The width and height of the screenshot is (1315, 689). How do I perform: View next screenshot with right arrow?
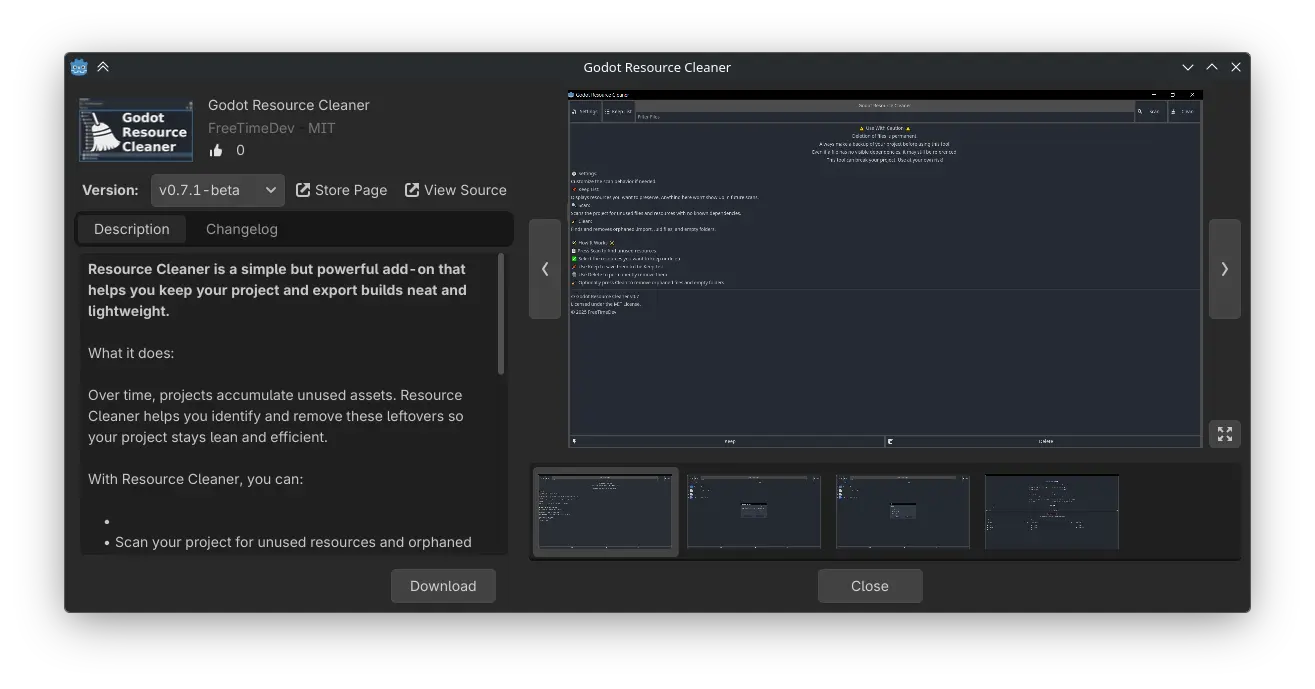[x=1224, y=268]
